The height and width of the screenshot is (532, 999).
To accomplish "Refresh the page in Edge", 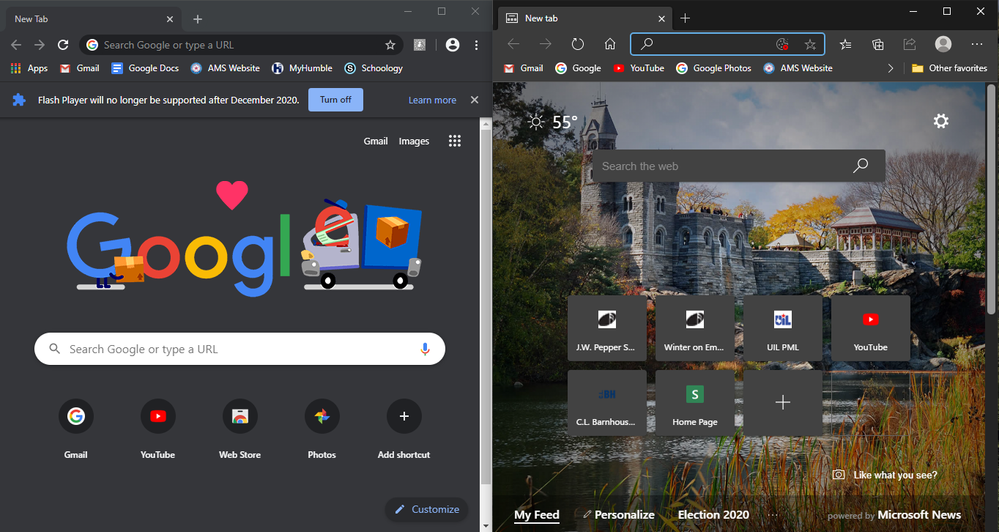I will pos(577,44).
